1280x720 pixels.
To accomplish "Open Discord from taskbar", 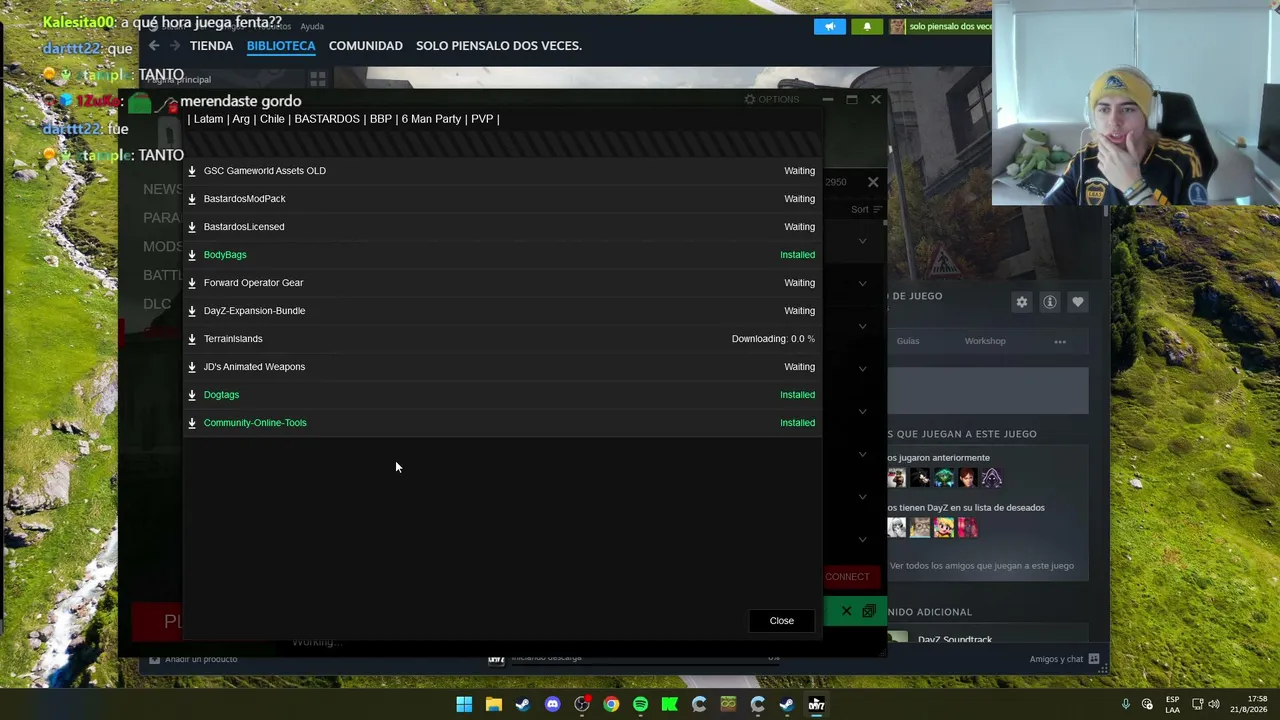I will (552, 705).
